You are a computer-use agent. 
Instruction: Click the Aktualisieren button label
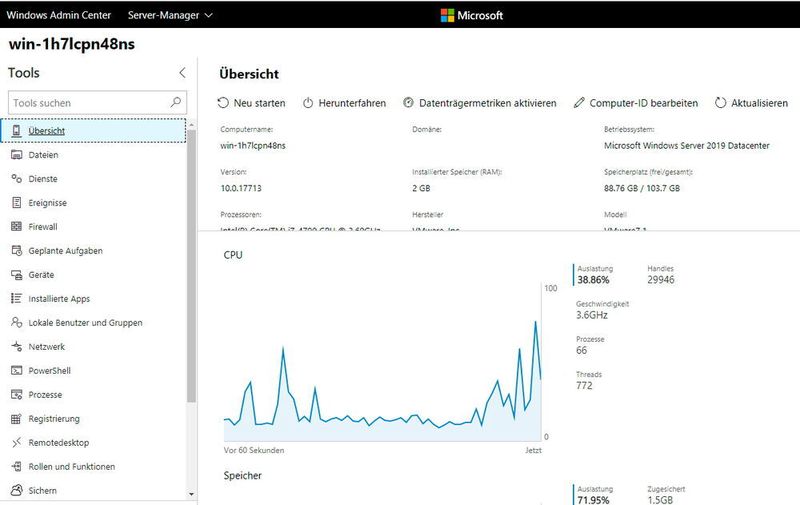tap(759, 103)
